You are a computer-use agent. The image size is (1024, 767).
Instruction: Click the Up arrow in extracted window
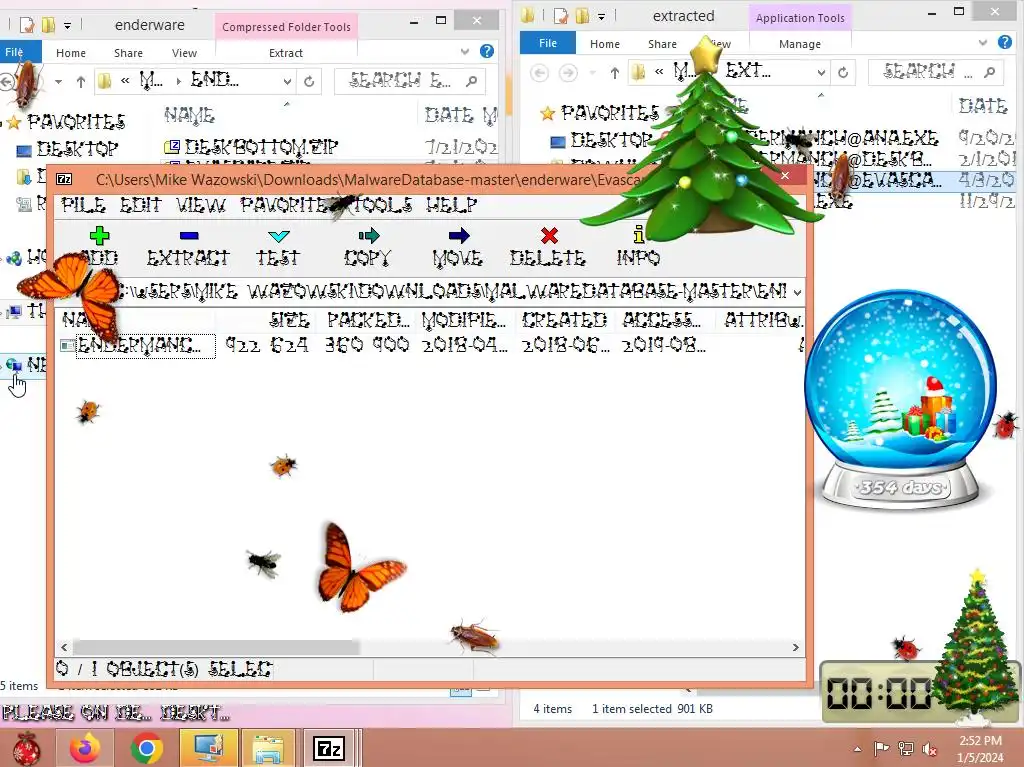[615, 73]
